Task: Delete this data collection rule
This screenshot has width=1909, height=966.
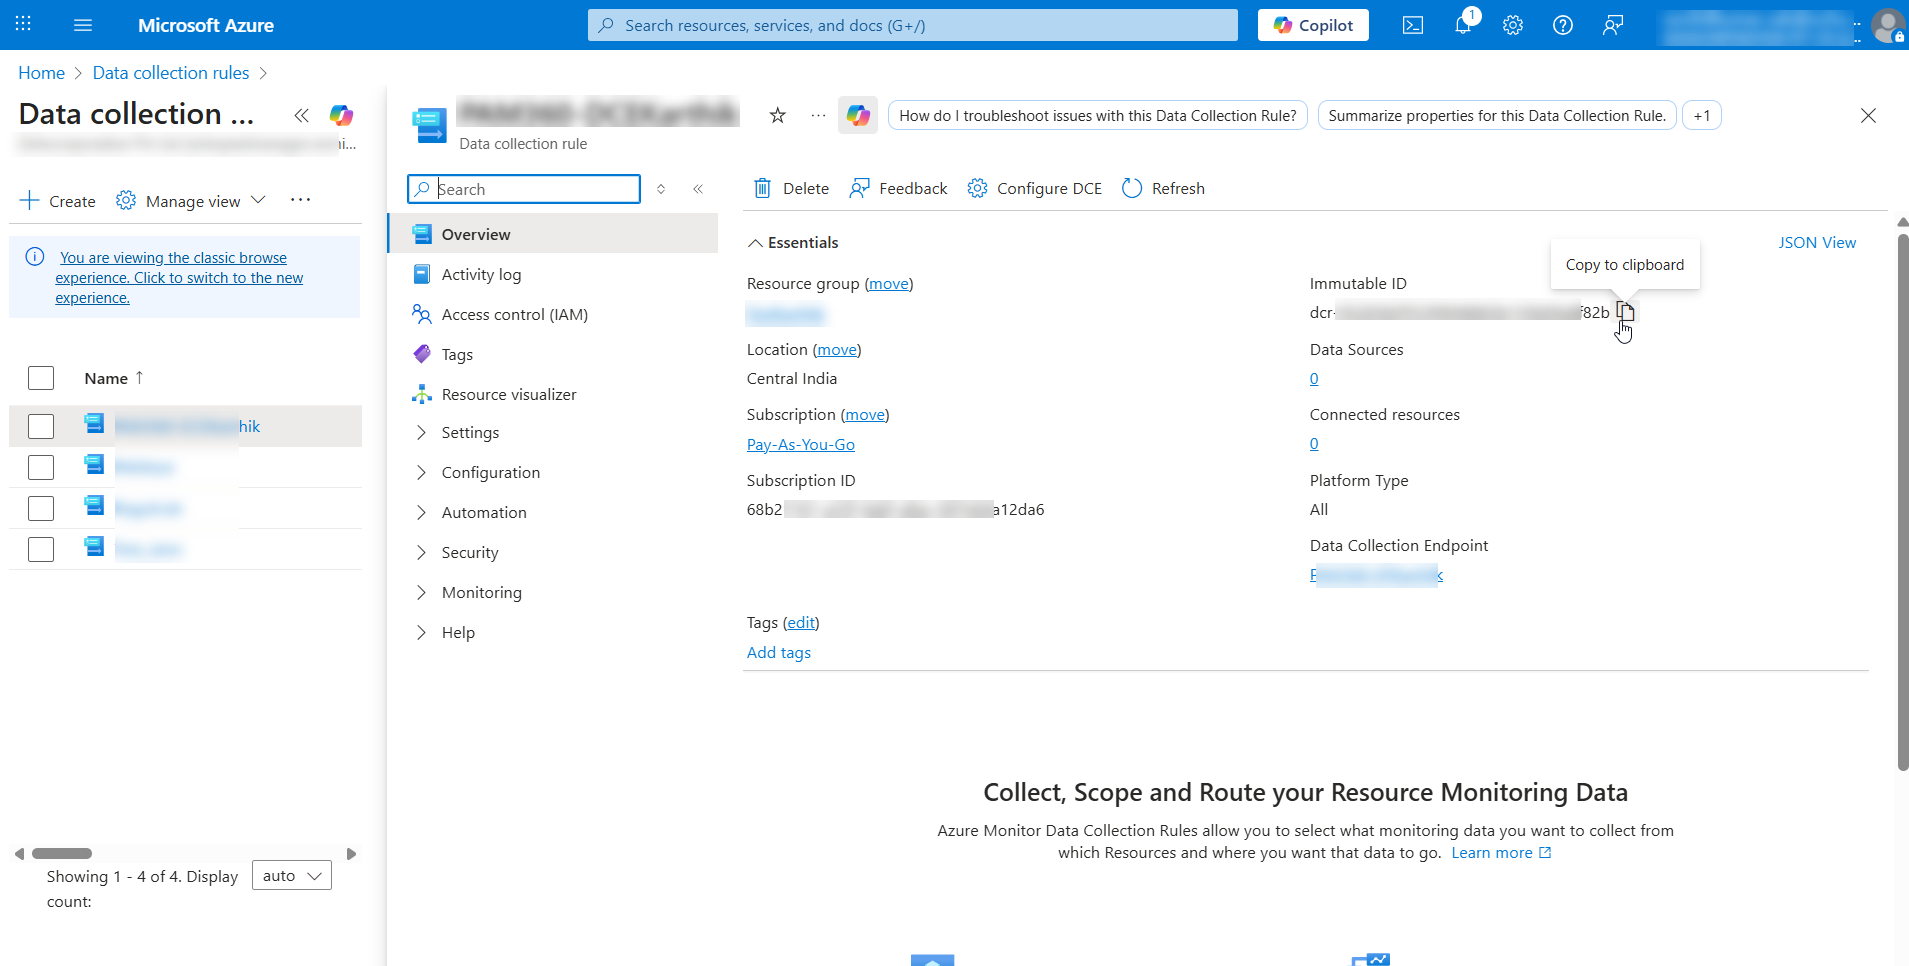Action: [x=789, y=188]
